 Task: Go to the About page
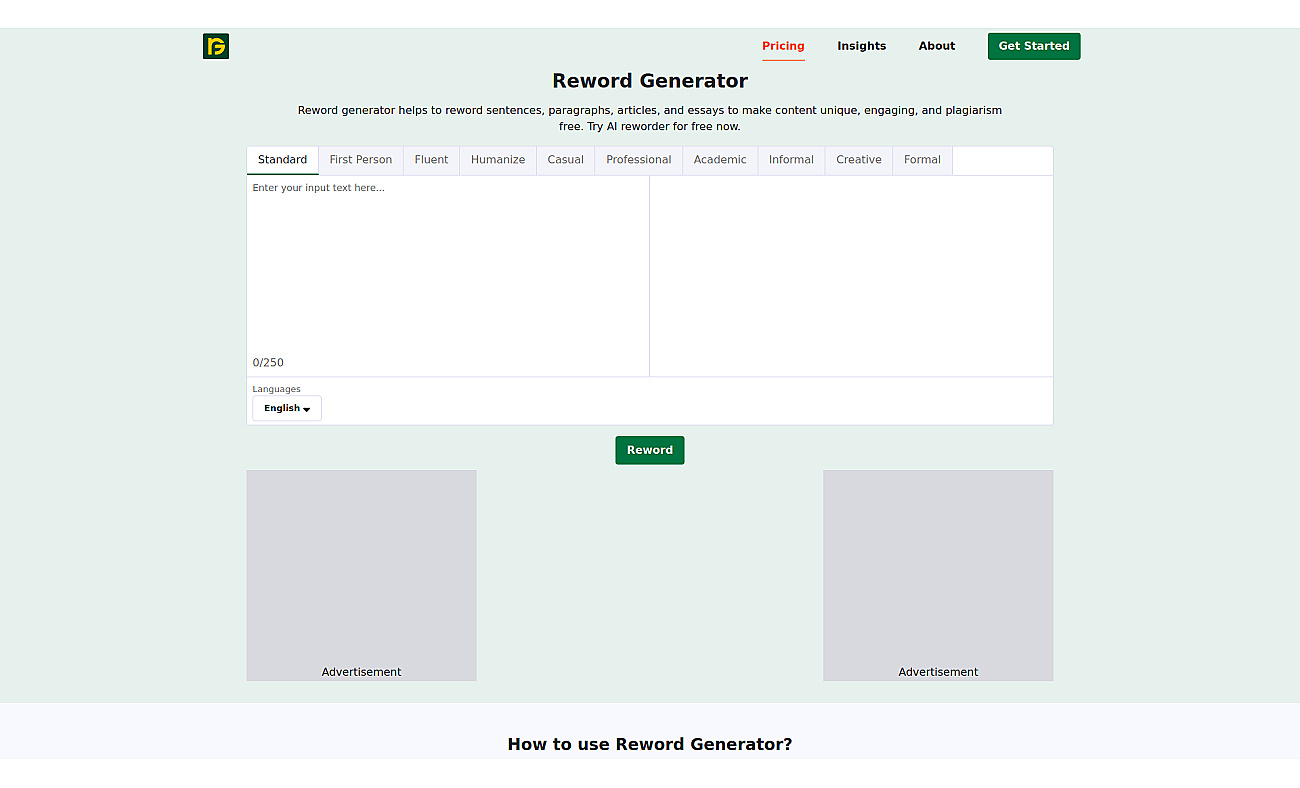click(x=937, y=46)
